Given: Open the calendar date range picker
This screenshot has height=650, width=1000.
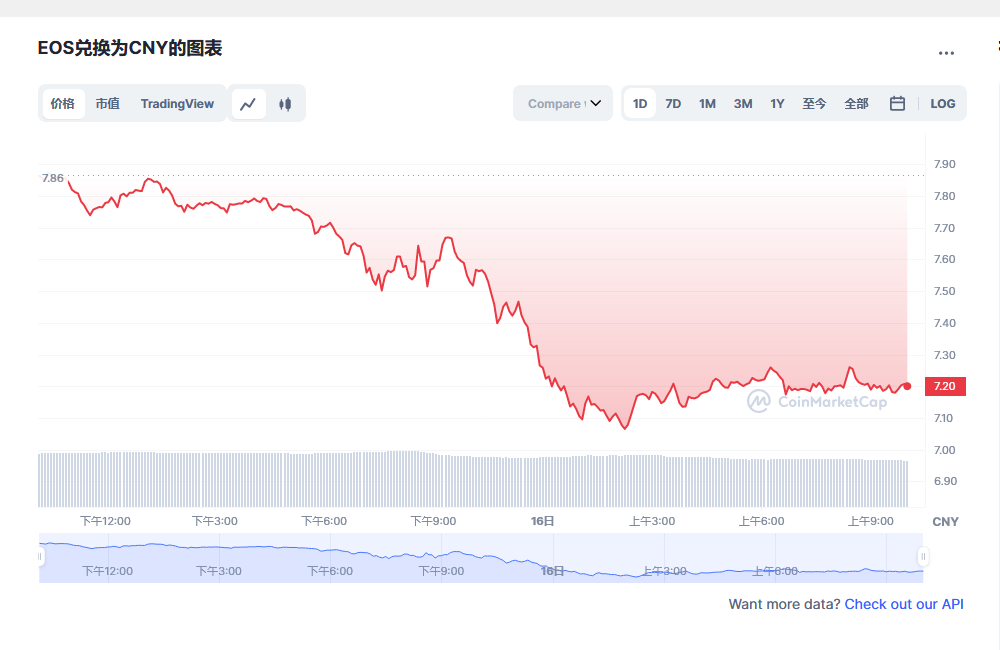Looking at the screenshot, I should [x=897, y=103].
